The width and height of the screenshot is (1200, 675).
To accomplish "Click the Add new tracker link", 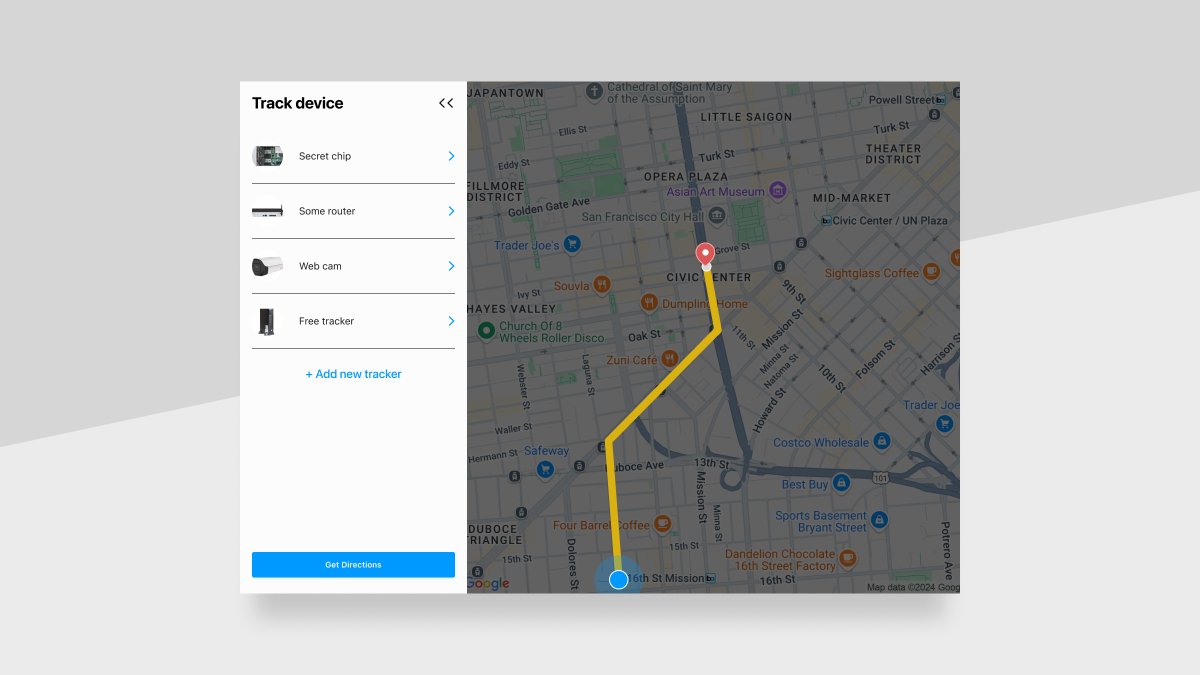I will click(353, 374).
